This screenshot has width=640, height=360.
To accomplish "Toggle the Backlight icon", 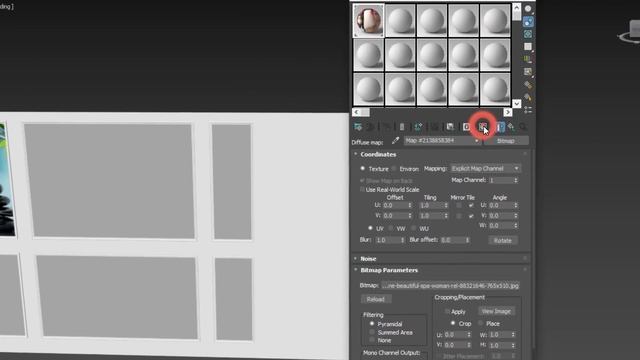I will (x=528, y=22).
